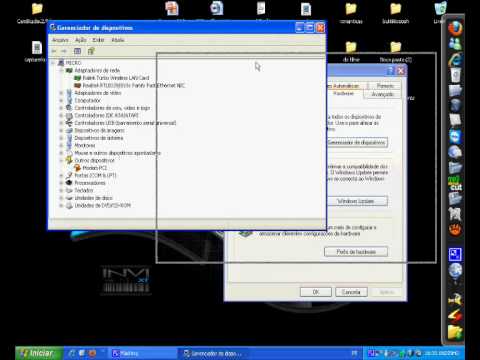Click the Certificado folder on desktop
This screenshot has width=480, height=360.
37,9
